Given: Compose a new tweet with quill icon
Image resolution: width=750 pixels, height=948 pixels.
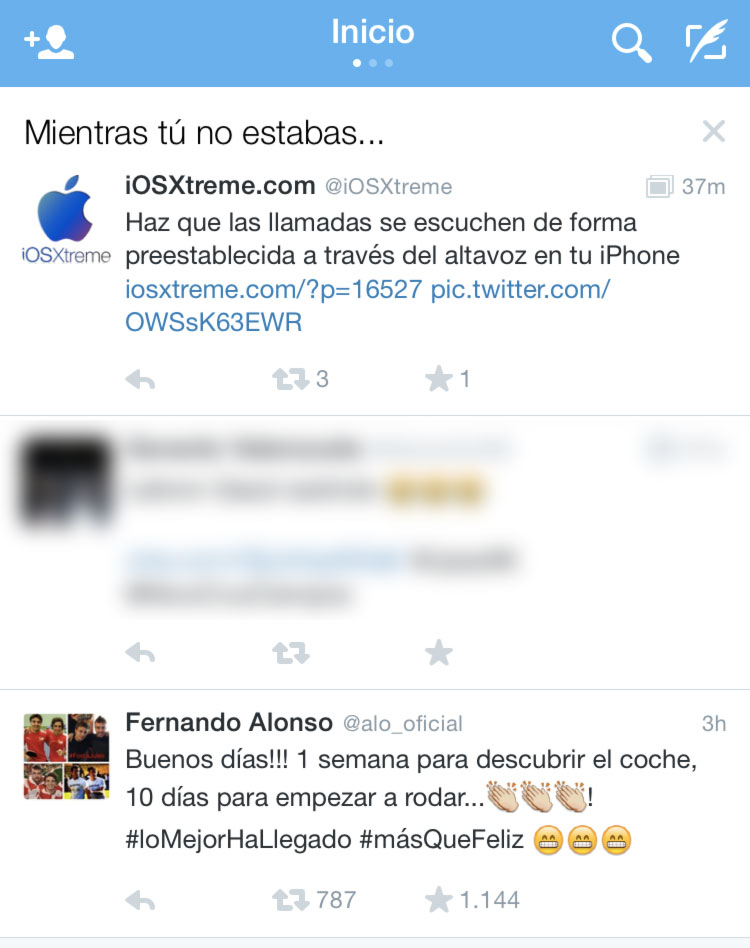Looking at the screenshot, I should click(706, 41).
